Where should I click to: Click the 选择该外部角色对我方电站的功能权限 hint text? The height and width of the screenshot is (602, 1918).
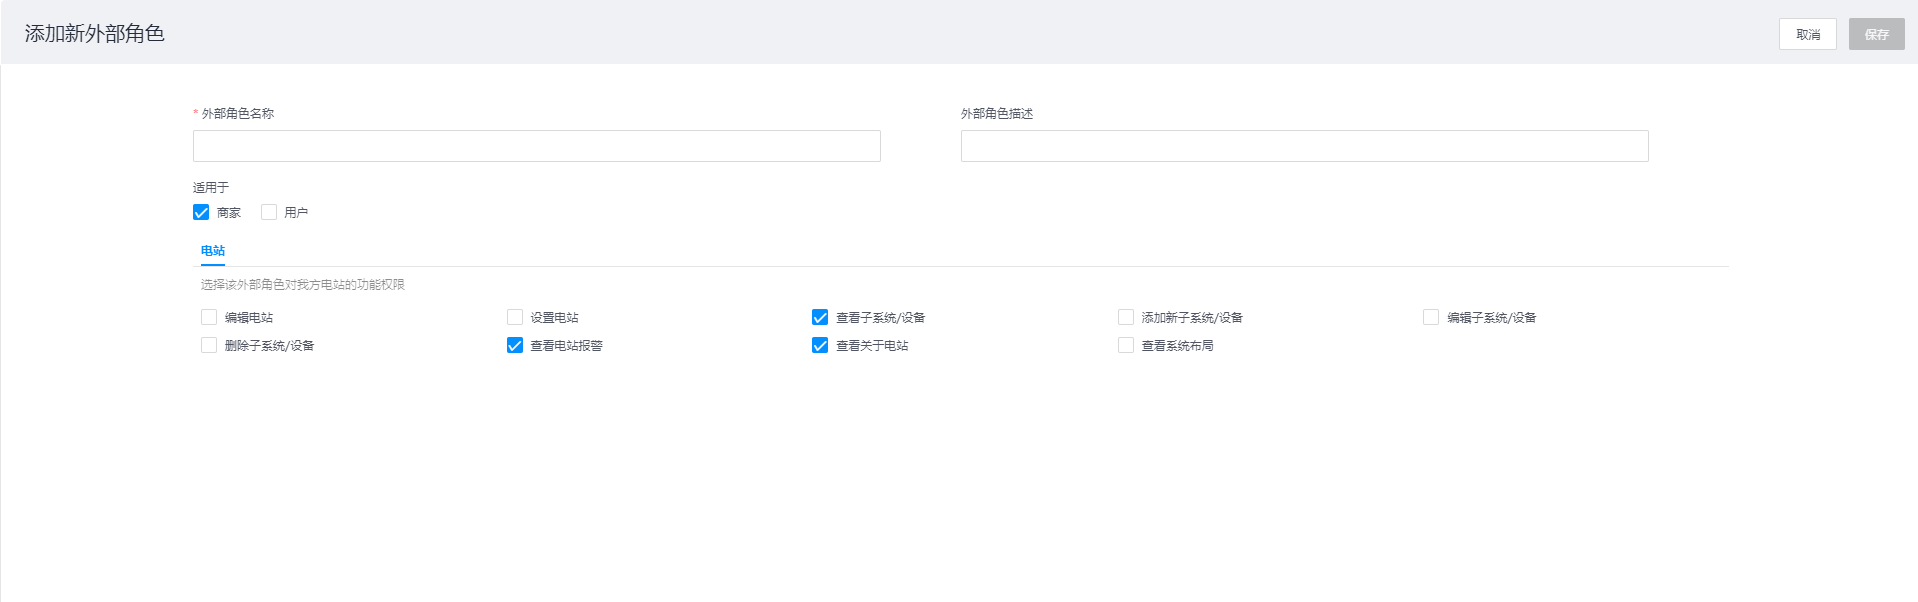(302, 285)
